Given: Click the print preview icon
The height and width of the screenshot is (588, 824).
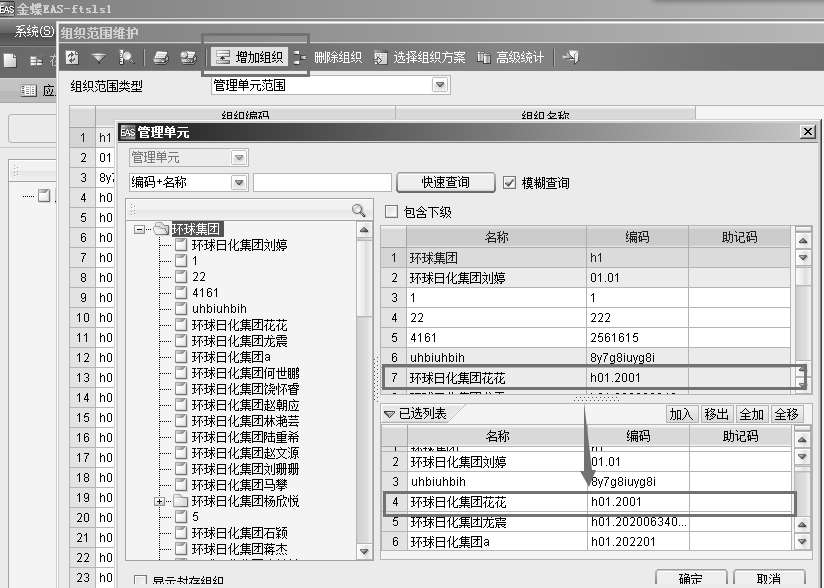Looking at the screenshot, I should click(188, 57).
